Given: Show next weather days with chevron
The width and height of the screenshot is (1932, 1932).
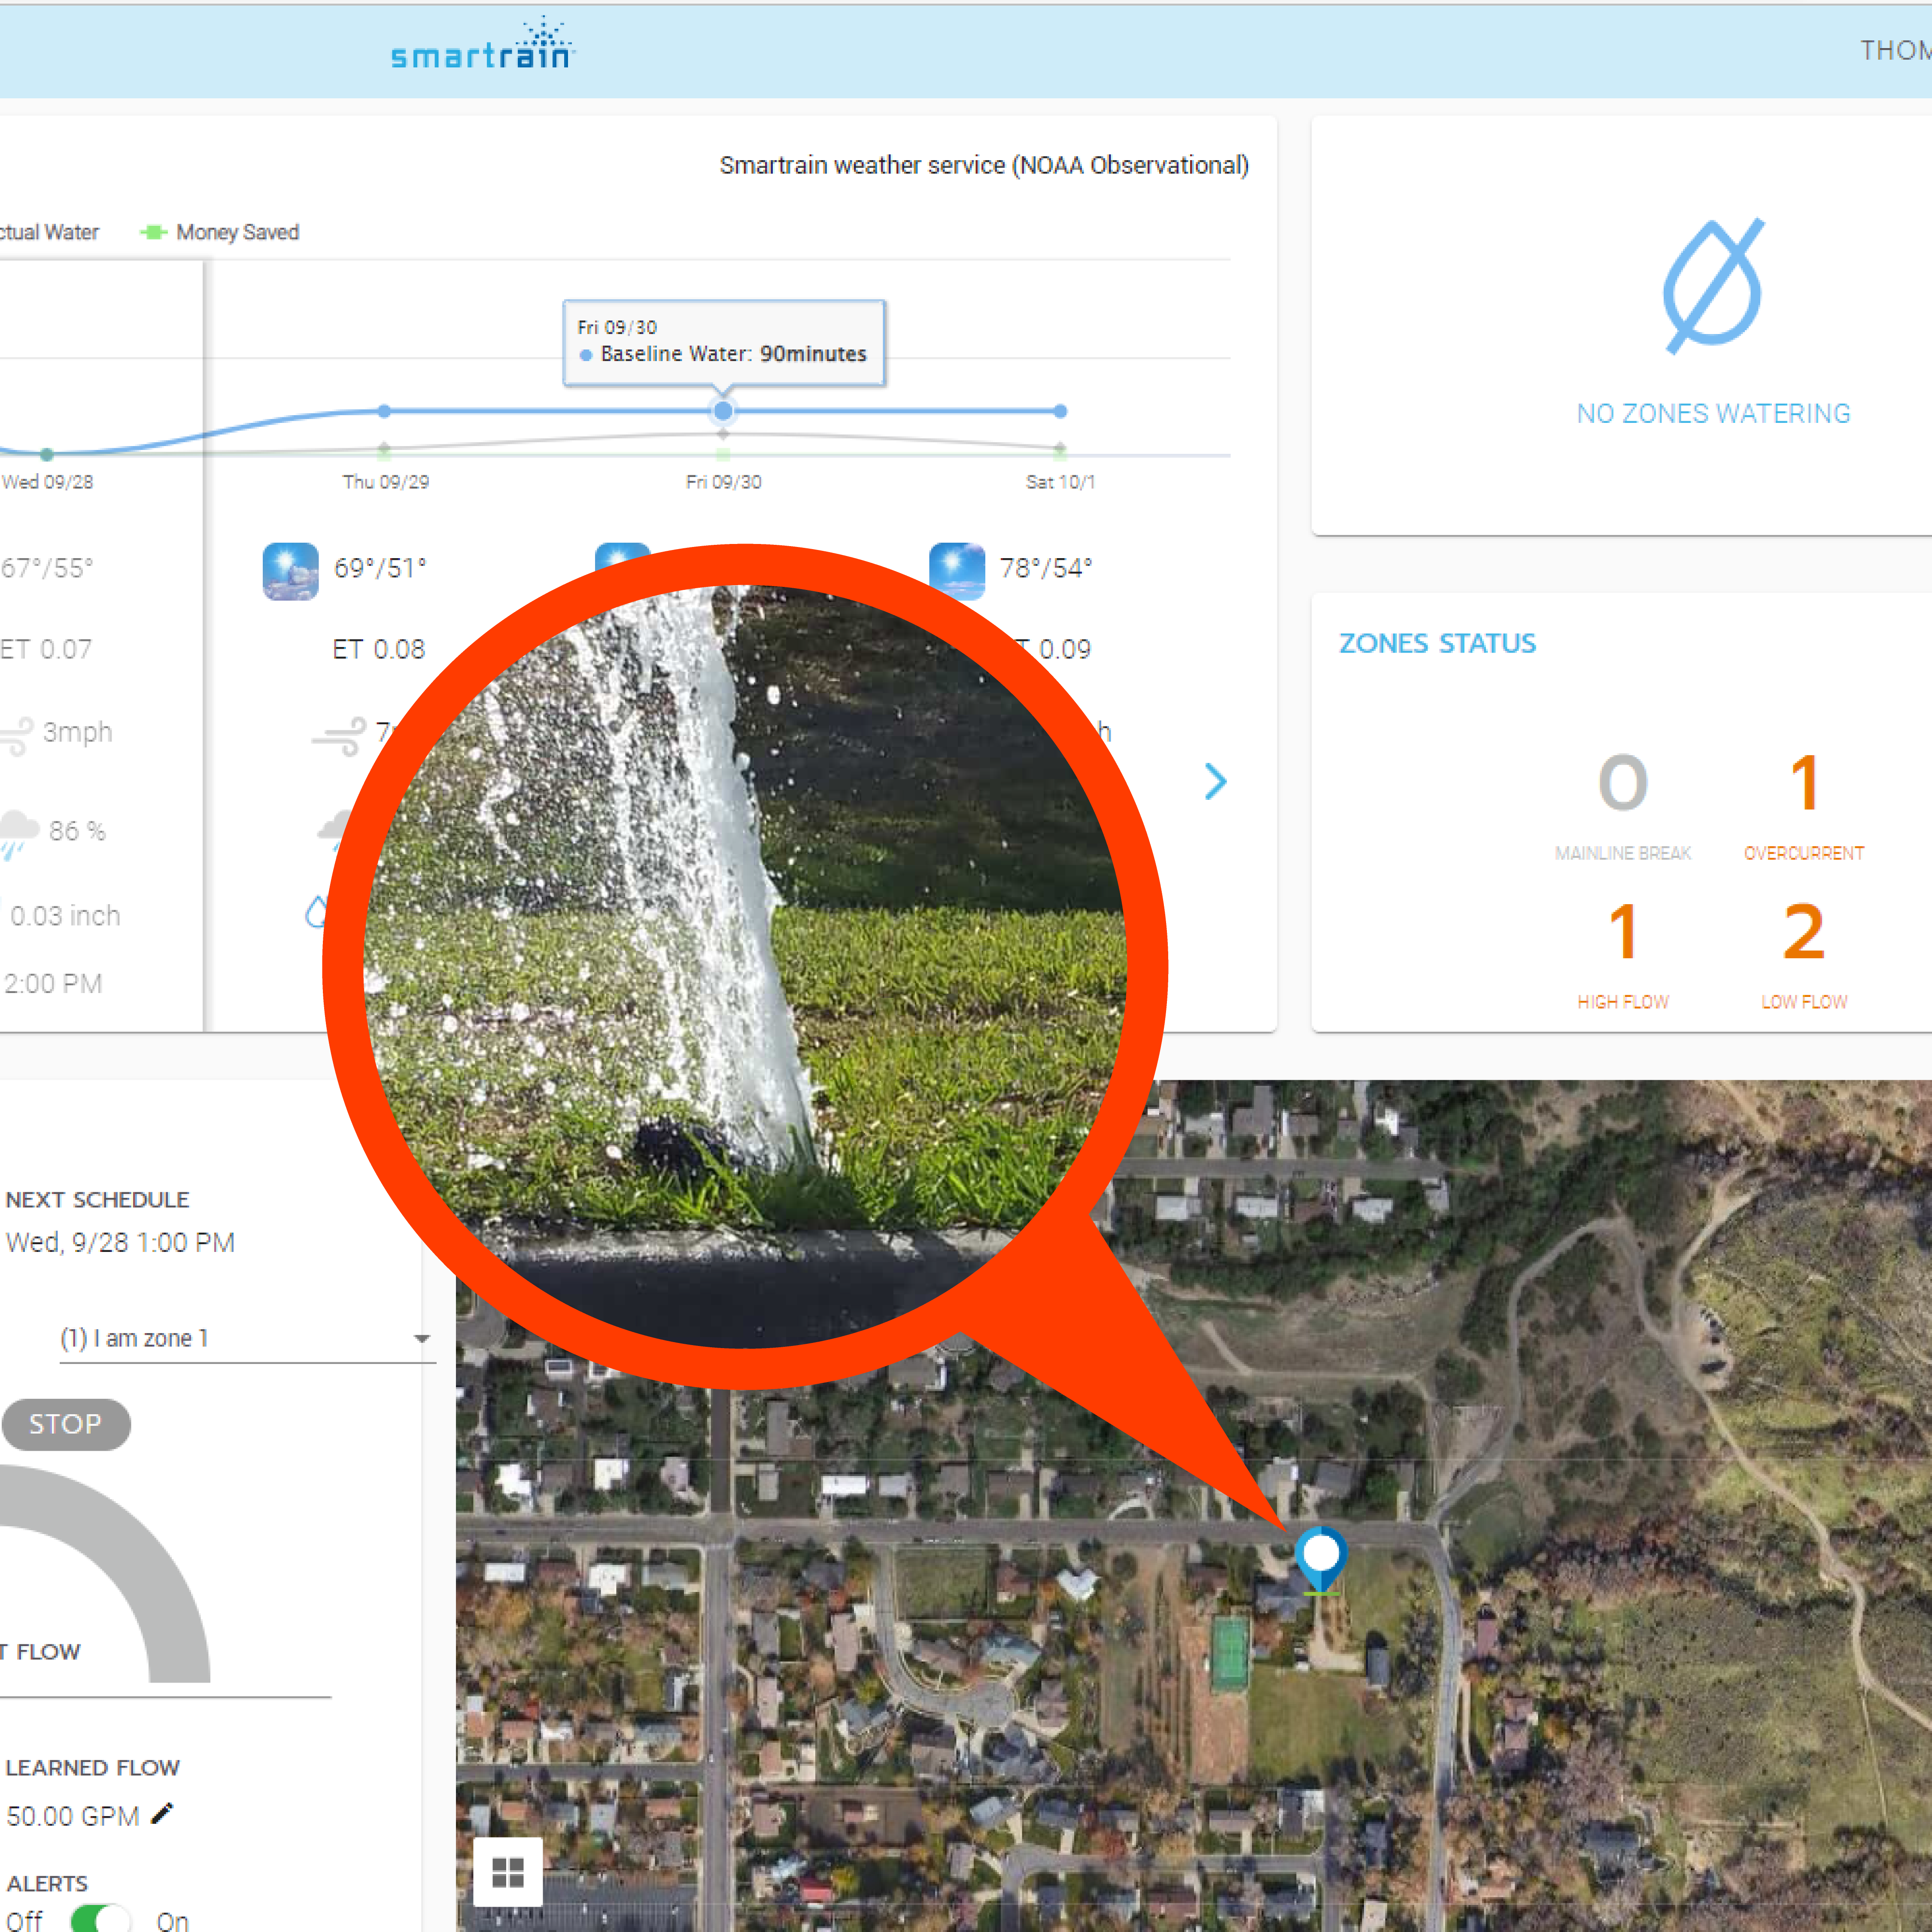Looking at the screenshot, I should coord(1215,781).
